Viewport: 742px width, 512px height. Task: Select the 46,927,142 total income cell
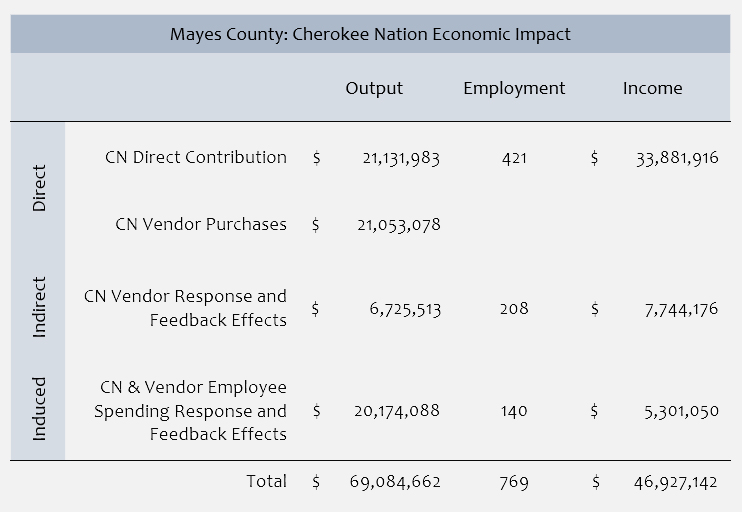pos(677,483)
